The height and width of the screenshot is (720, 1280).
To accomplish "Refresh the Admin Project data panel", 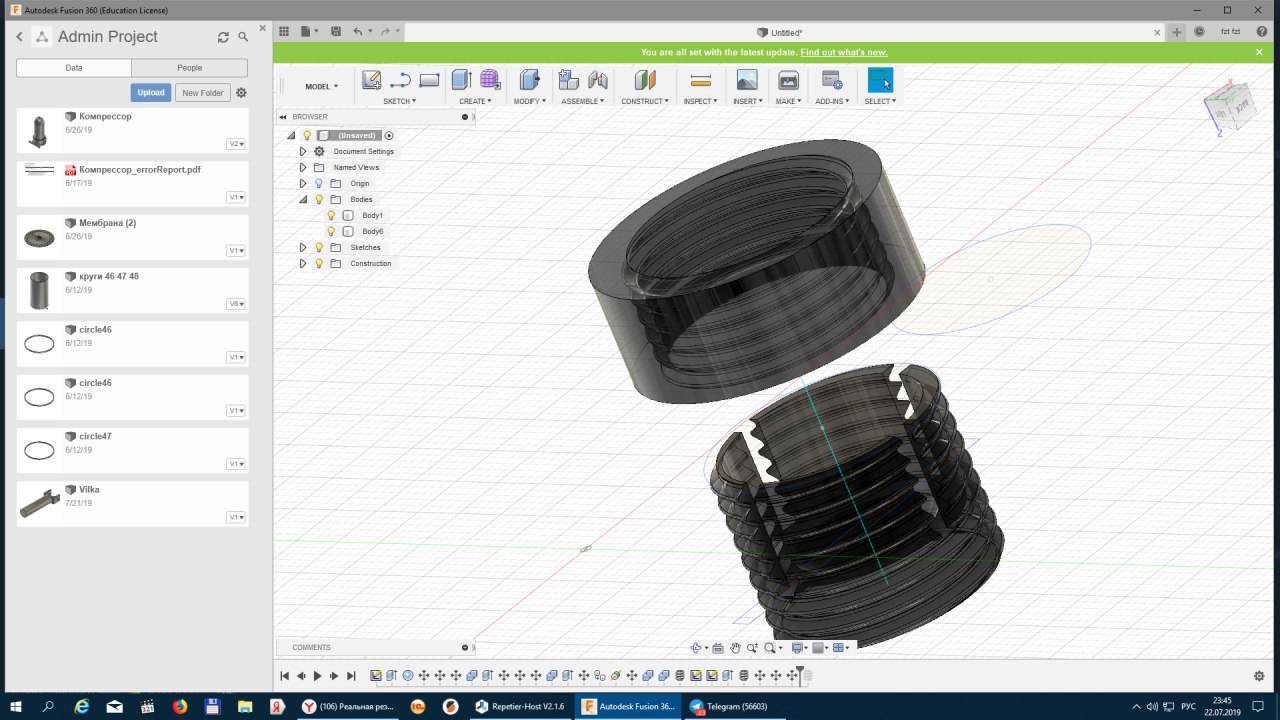I will coord(223,37).
